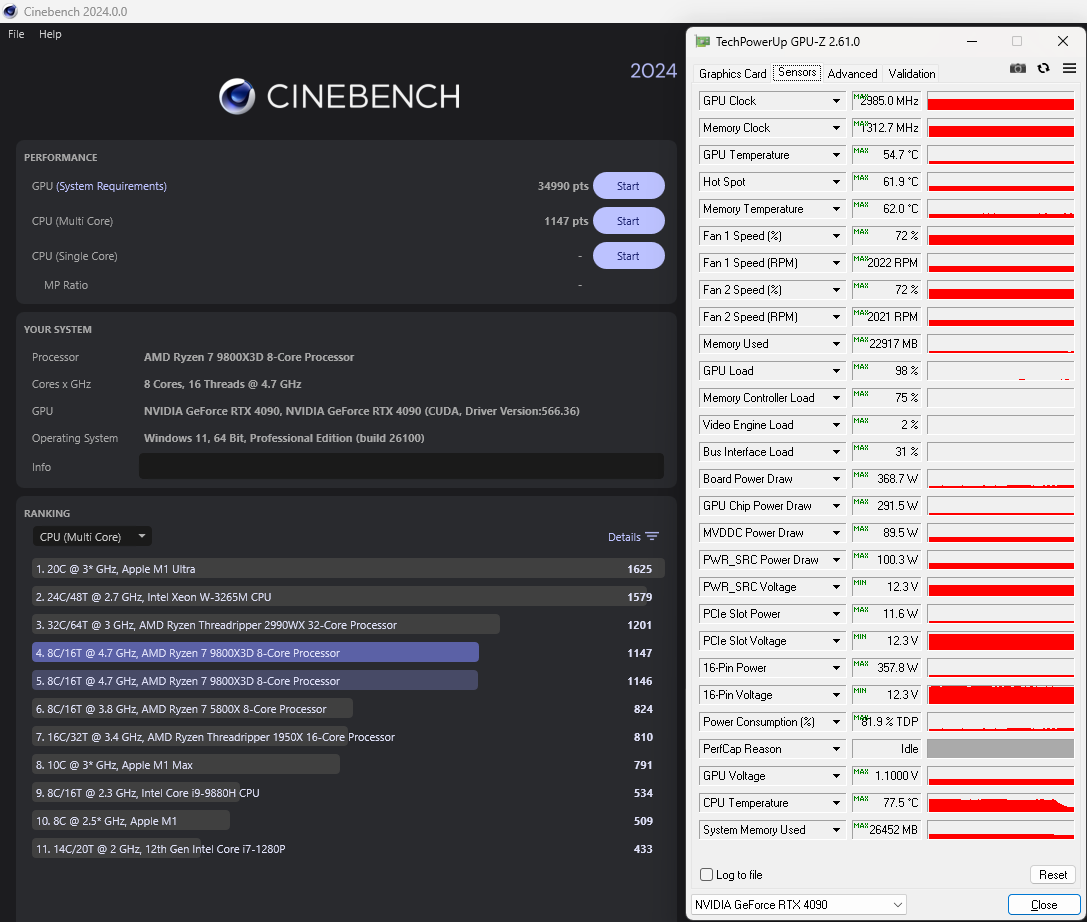This screenshot has height=922, width=1087.
Task: Click the 54.7 °C GPU Temperature value
Action: (886, 155)
